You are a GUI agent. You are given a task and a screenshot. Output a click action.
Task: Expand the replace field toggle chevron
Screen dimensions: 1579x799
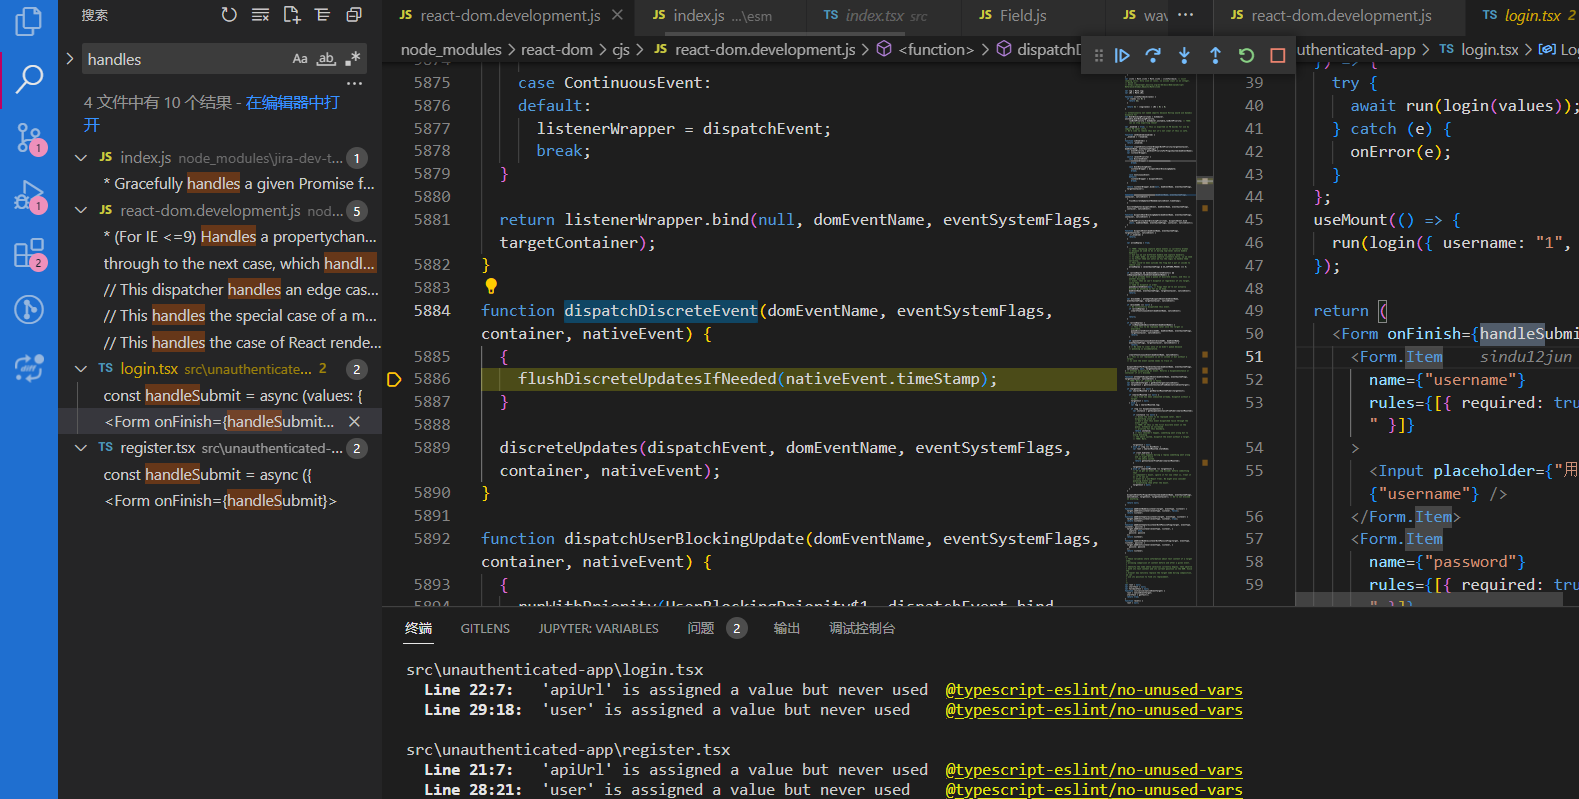pyautogui.click(x=69, y=59)
